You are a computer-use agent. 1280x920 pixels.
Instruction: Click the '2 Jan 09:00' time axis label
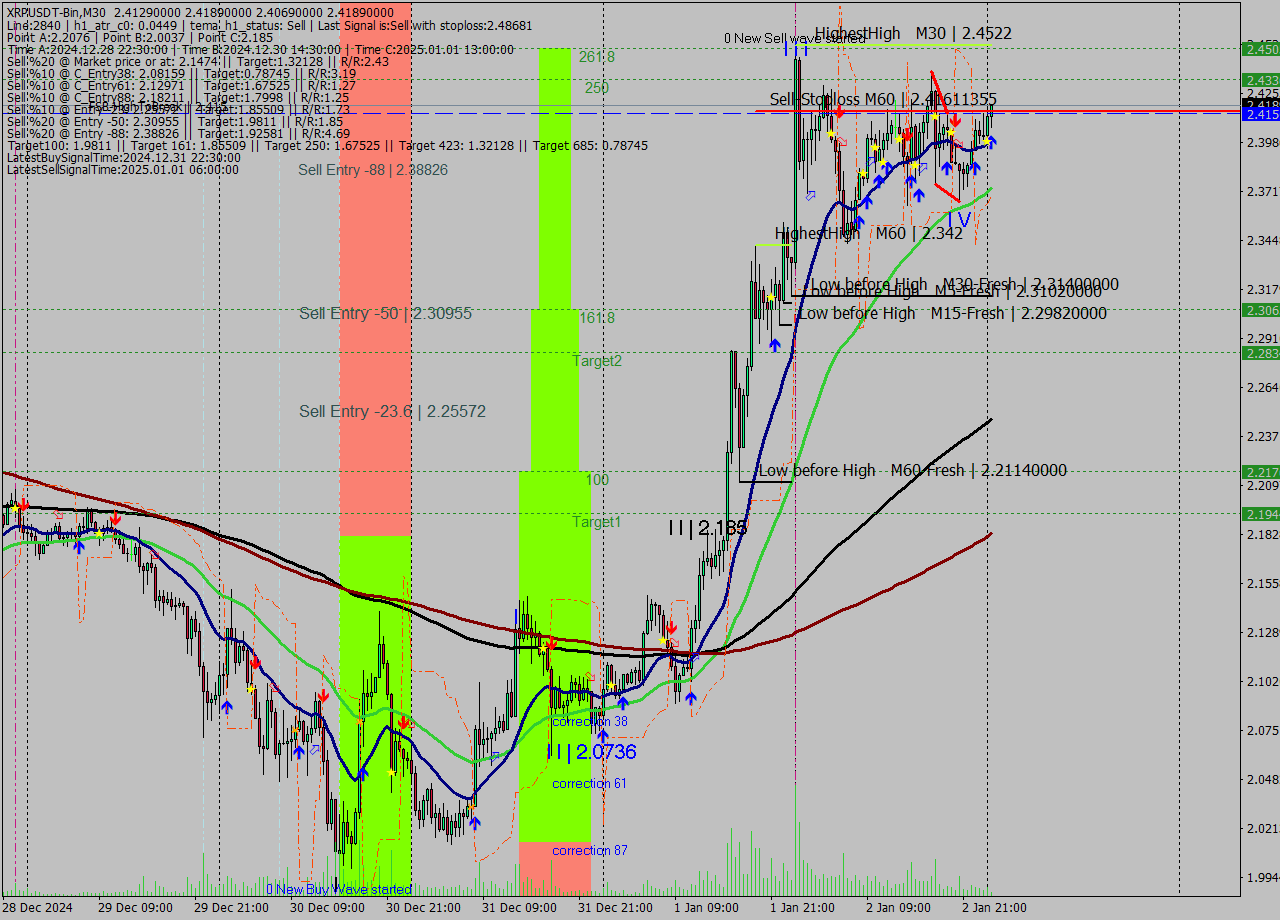(898, 908)
